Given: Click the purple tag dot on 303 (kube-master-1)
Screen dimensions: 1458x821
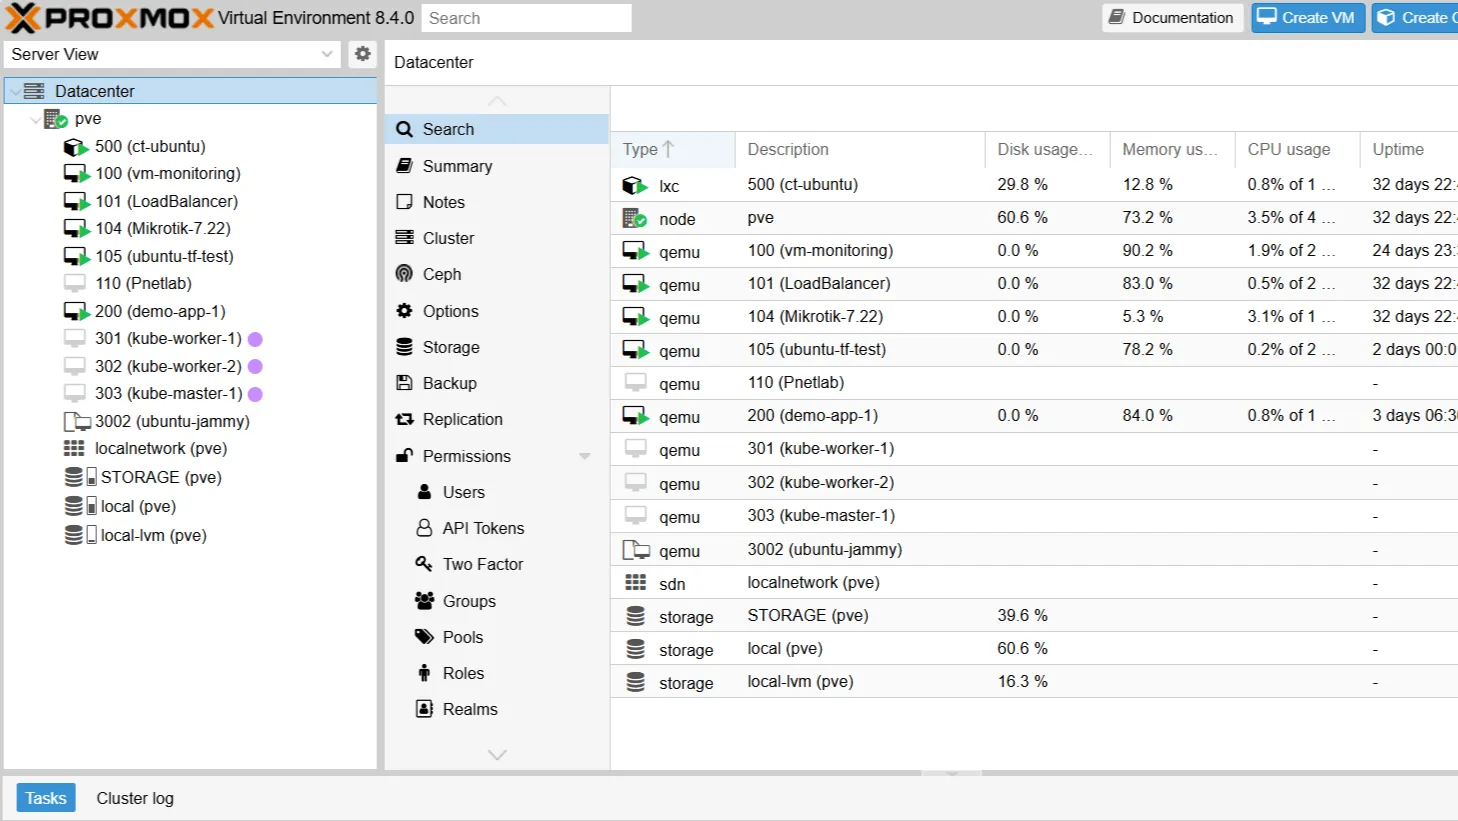Looking at the screenshot, I should (255, 394).
